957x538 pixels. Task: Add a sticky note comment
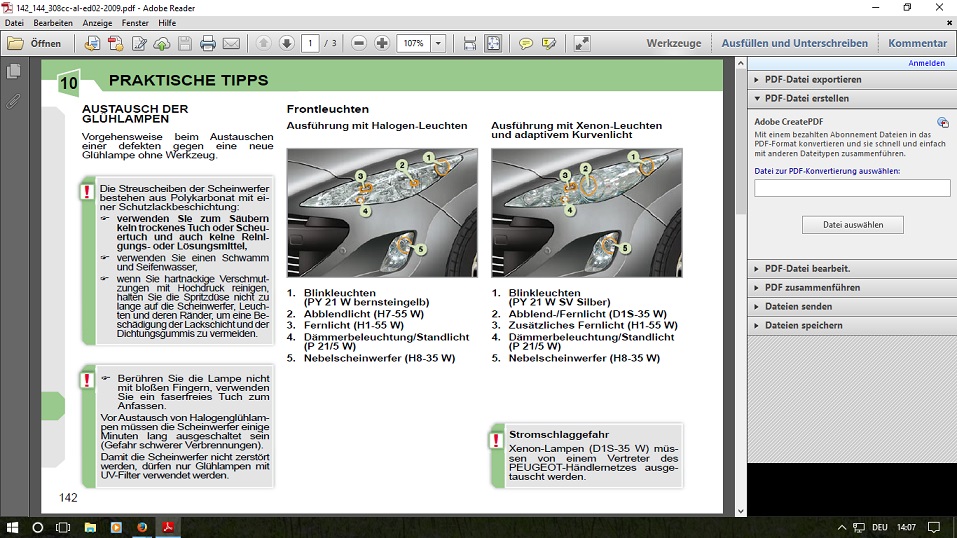525,44
